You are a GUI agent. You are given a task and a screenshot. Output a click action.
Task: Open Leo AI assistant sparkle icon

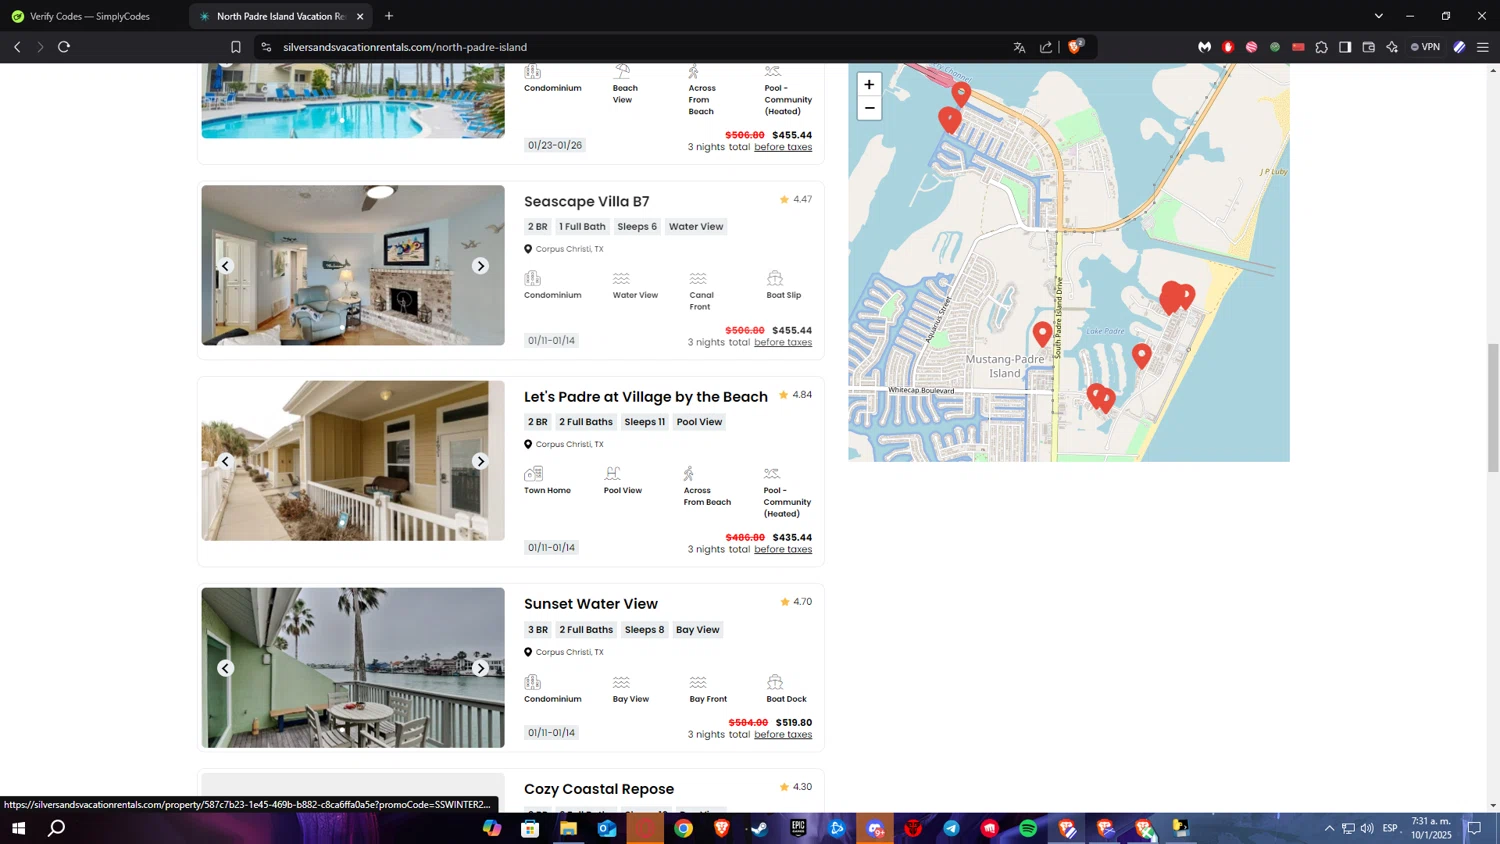click(x=1392, y=47)
